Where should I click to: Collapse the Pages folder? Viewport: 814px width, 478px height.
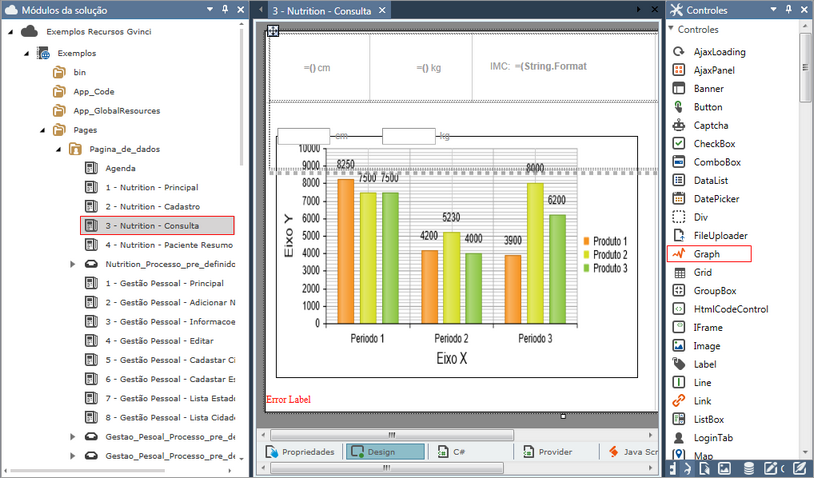point(43,130)
